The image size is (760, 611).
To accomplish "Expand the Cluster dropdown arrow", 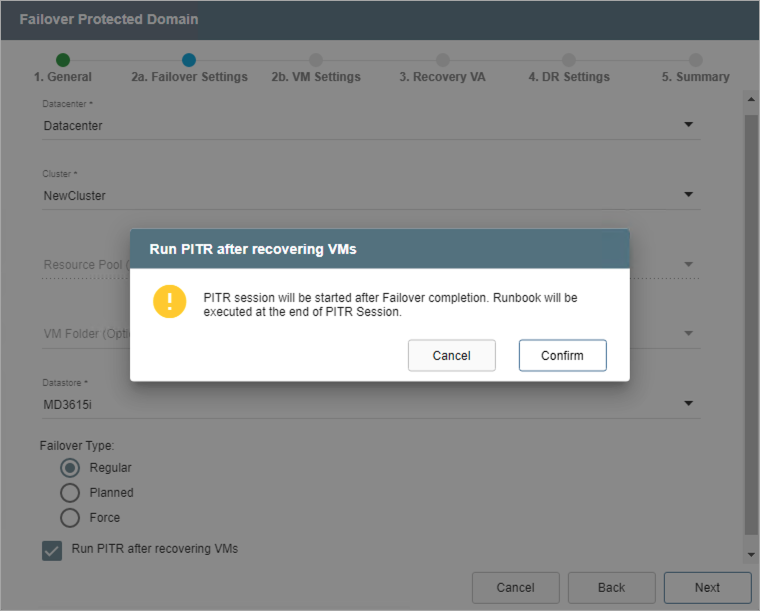I will 688,195.
